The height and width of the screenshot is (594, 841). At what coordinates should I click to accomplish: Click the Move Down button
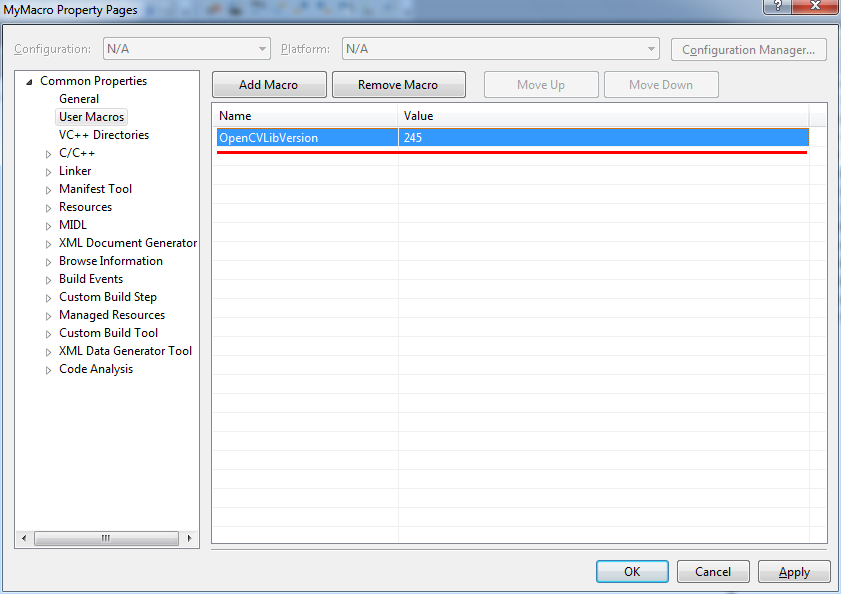(x=661, y=85)
